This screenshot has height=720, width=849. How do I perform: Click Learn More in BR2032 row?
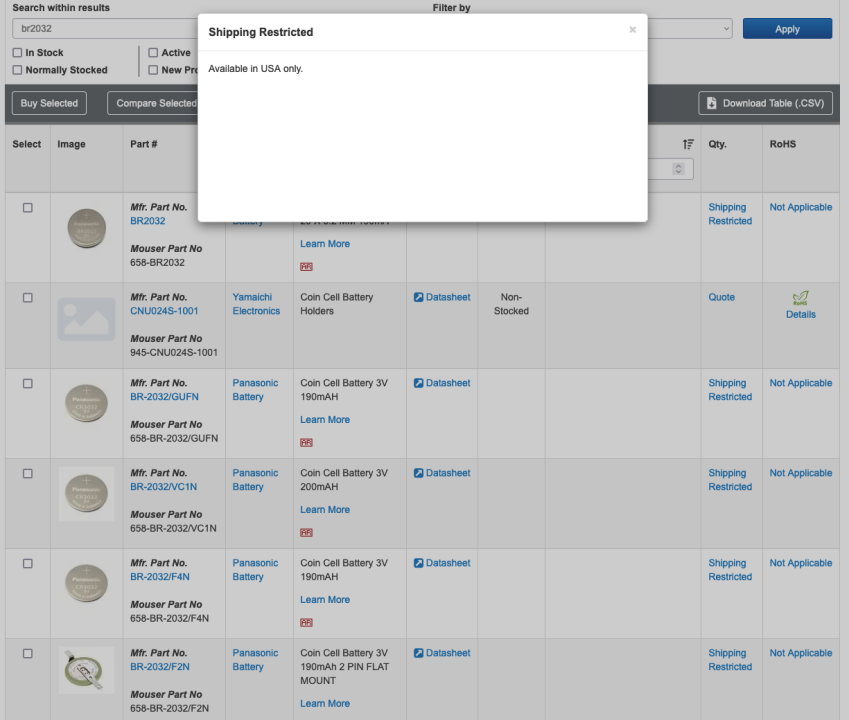(x=325, y=244)
